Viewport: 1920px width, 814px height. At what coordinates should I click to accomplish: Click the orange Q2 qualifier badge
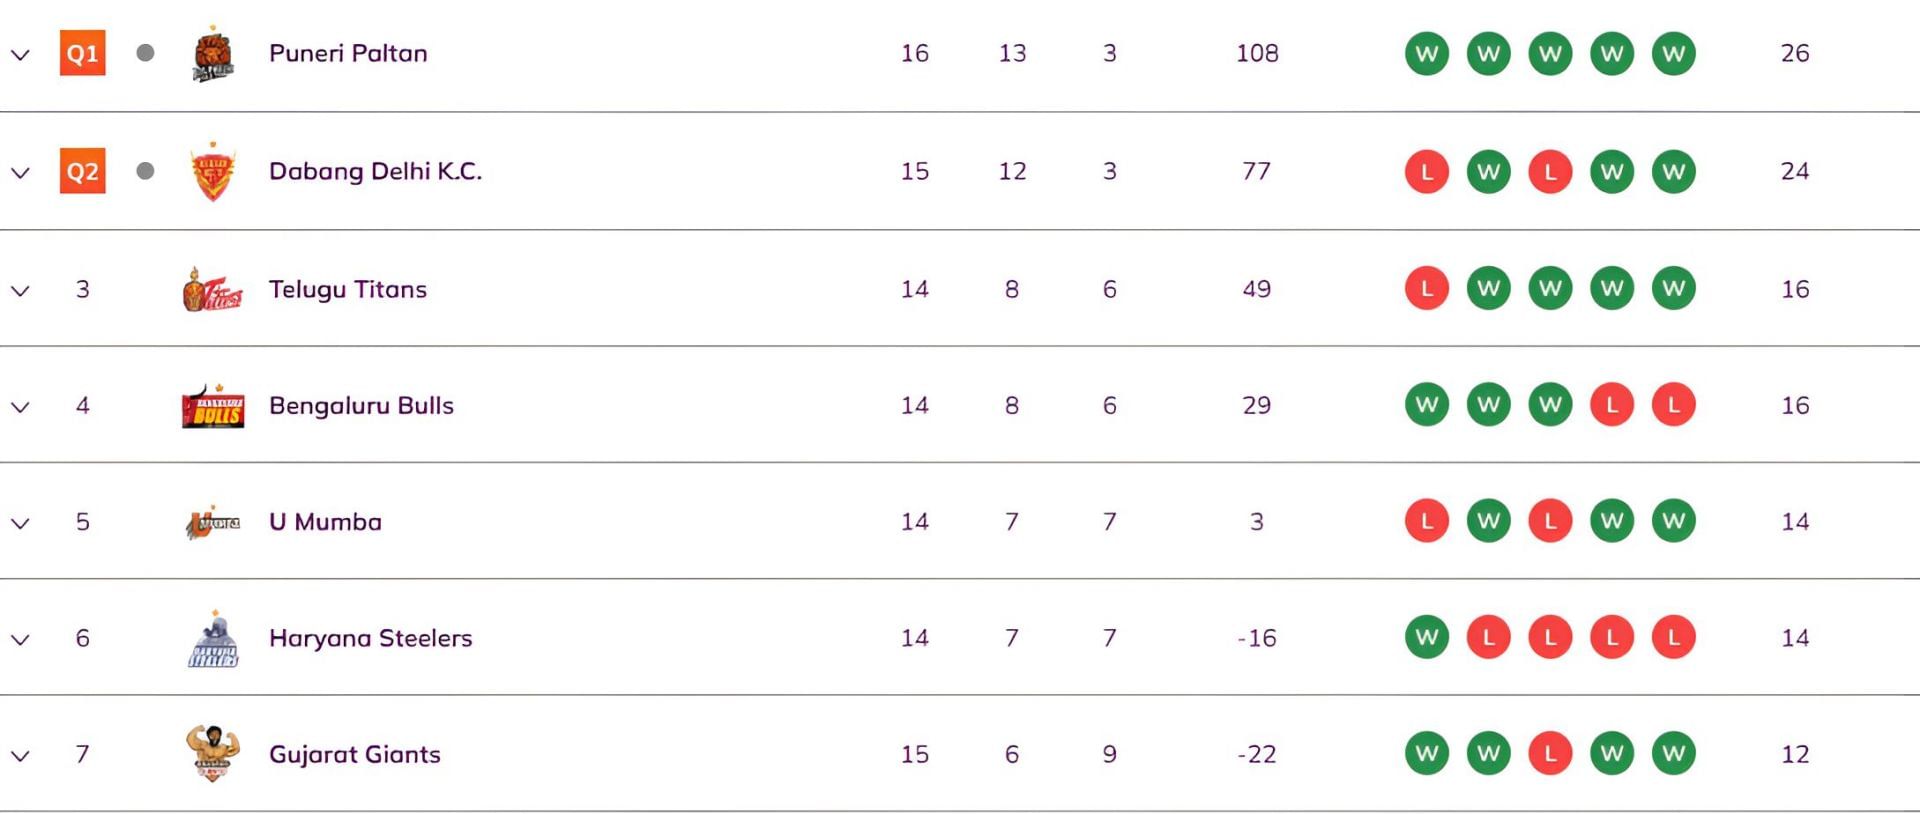[82, 171]
